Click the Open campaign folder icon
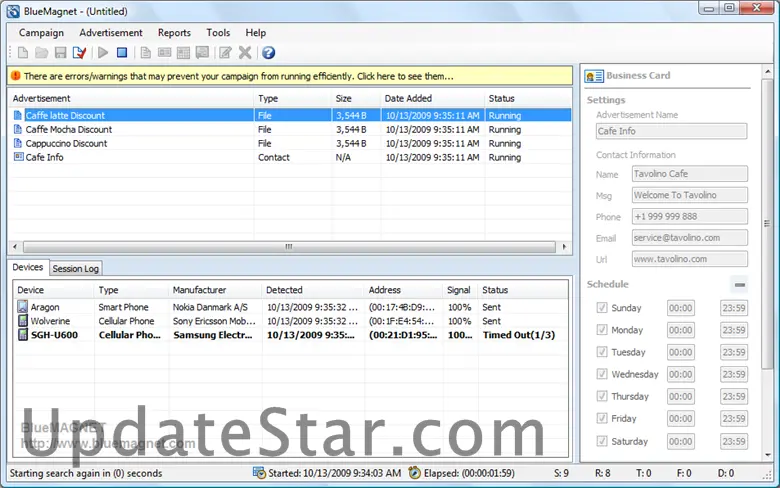 pos(42,52)
